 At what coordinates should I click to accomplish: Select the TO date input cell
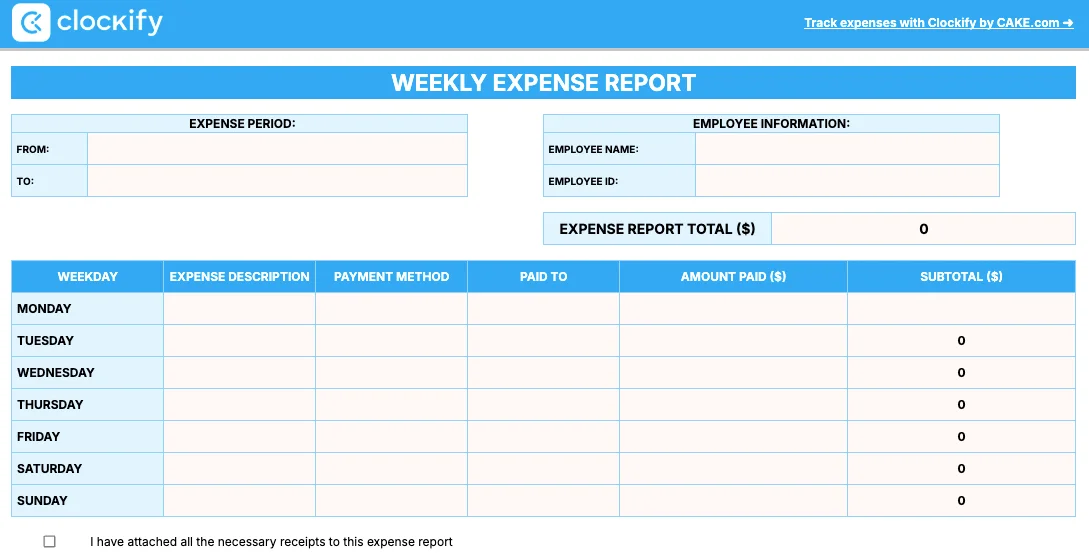(277, 181)
